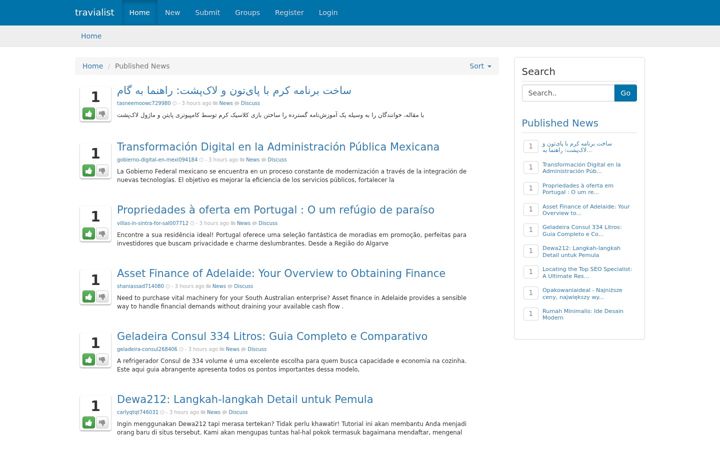This screenshot has height=450, width=720.
Task: Click vote count beside sidebar Rumah Minimalis
Action: (x=531, y=314)
